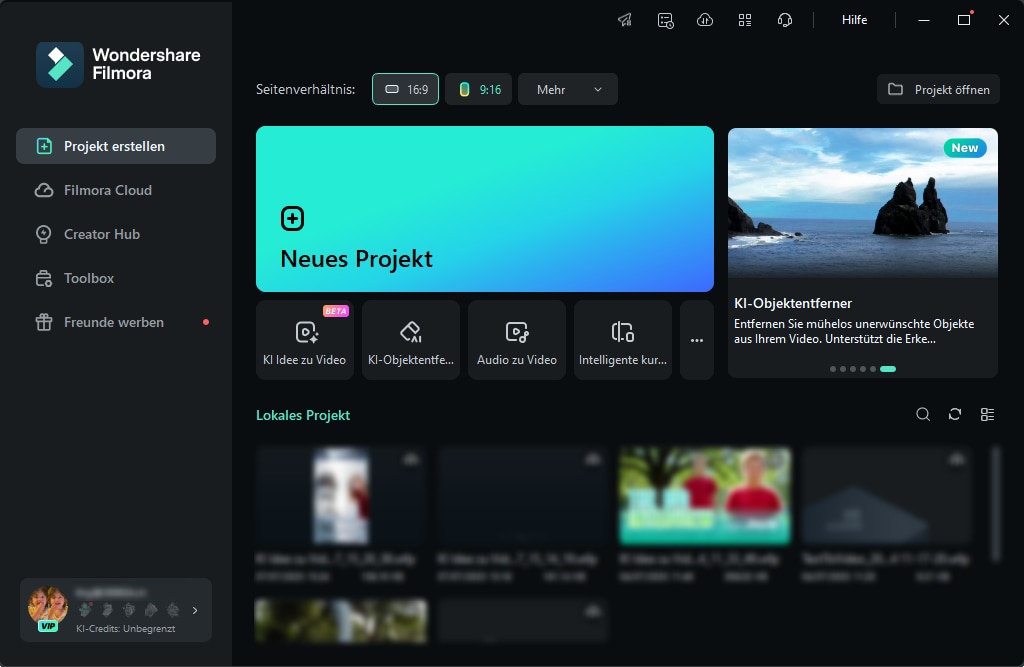Open the grid apps icon
This screenshot has width=1024, height=667.
click(744, 20)
